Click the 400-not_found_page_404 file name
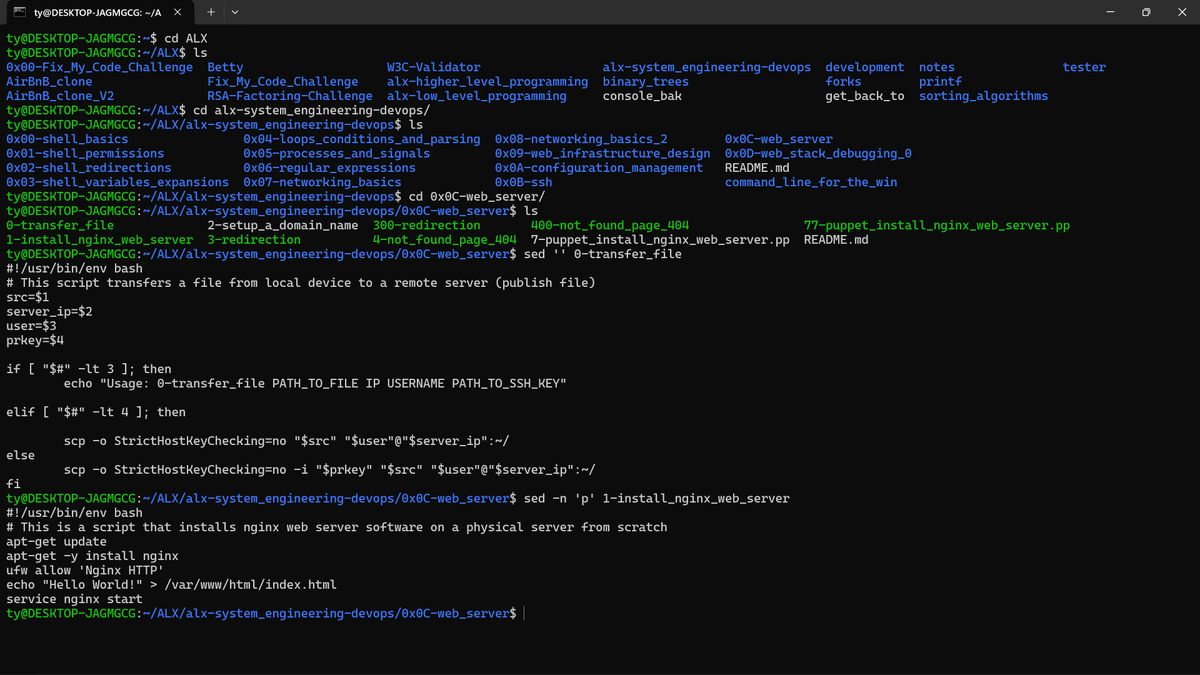 point(610,226)
